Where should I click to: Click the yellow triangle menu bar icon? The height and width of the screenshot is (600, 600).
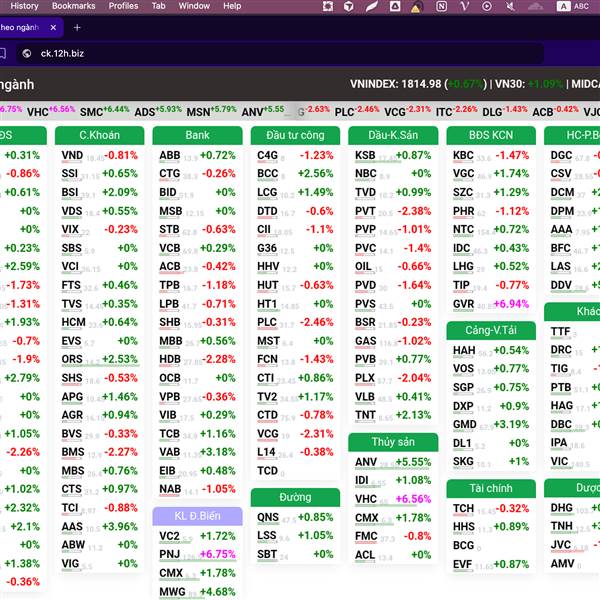[416, 7]
